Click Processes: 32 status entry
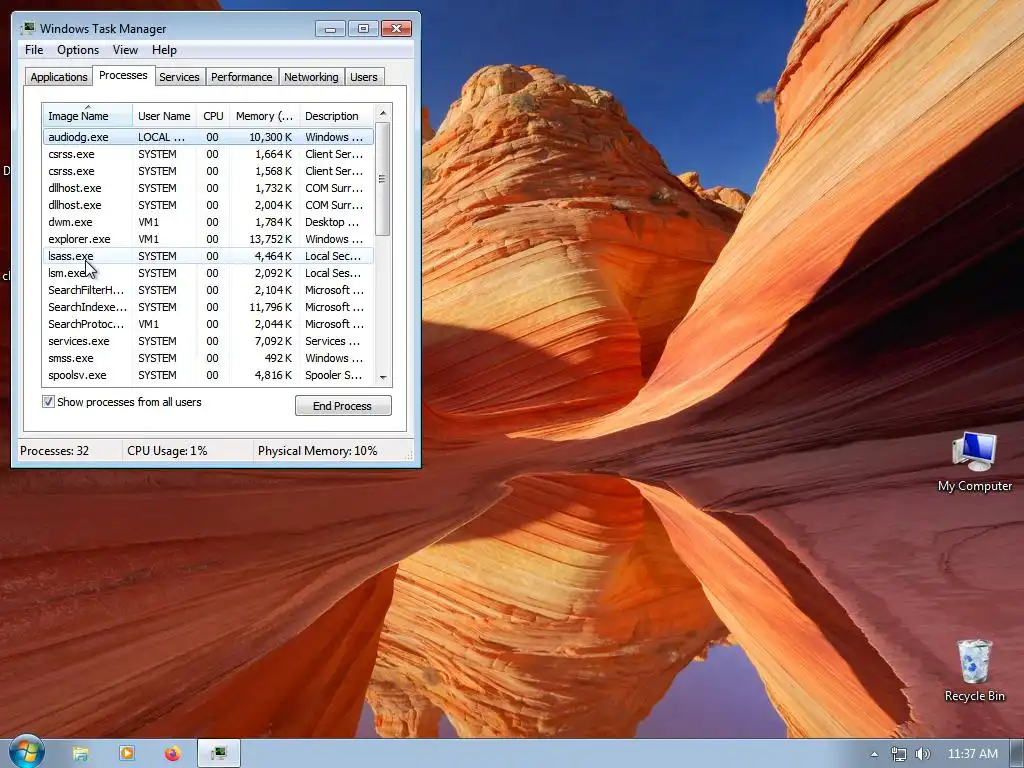Image resolution: width=1024 pixels, height=768 pixels. coord(54,451)
